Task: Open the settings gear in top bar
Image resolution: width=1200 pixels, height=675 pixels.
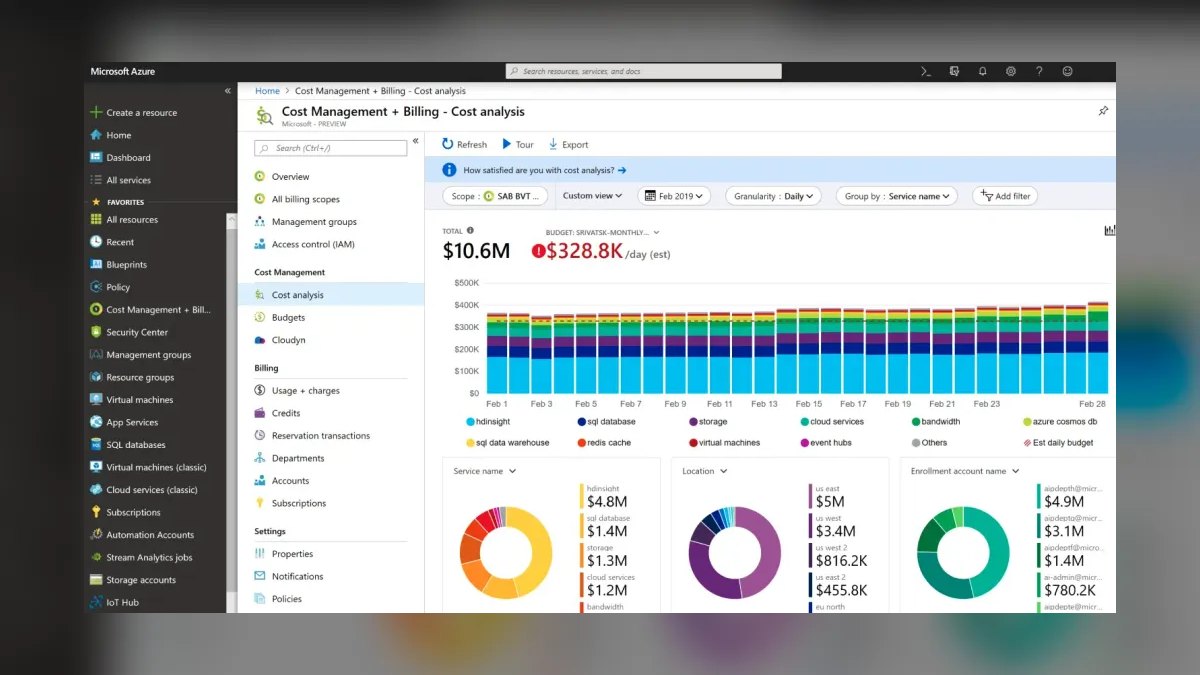Action: click(x=1011, y=72)
